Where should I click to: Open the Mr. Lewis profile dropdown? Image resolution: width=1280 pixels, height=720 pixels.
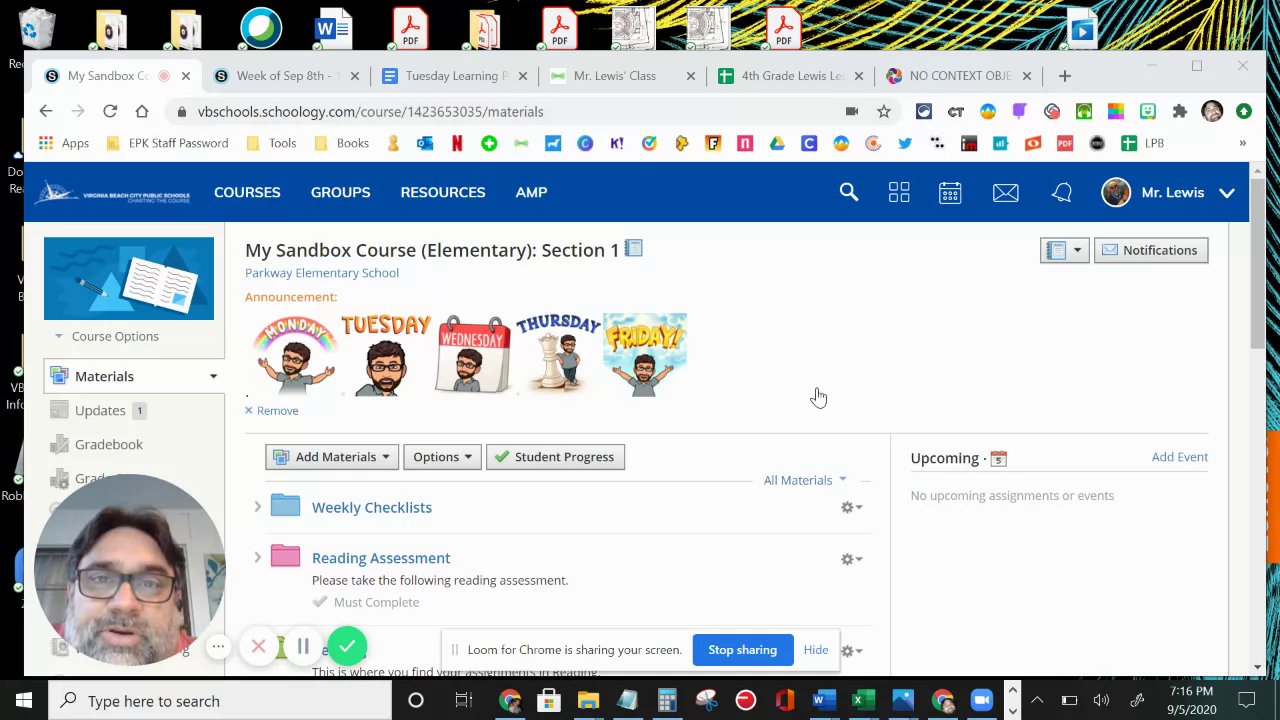coord(1168,192)
